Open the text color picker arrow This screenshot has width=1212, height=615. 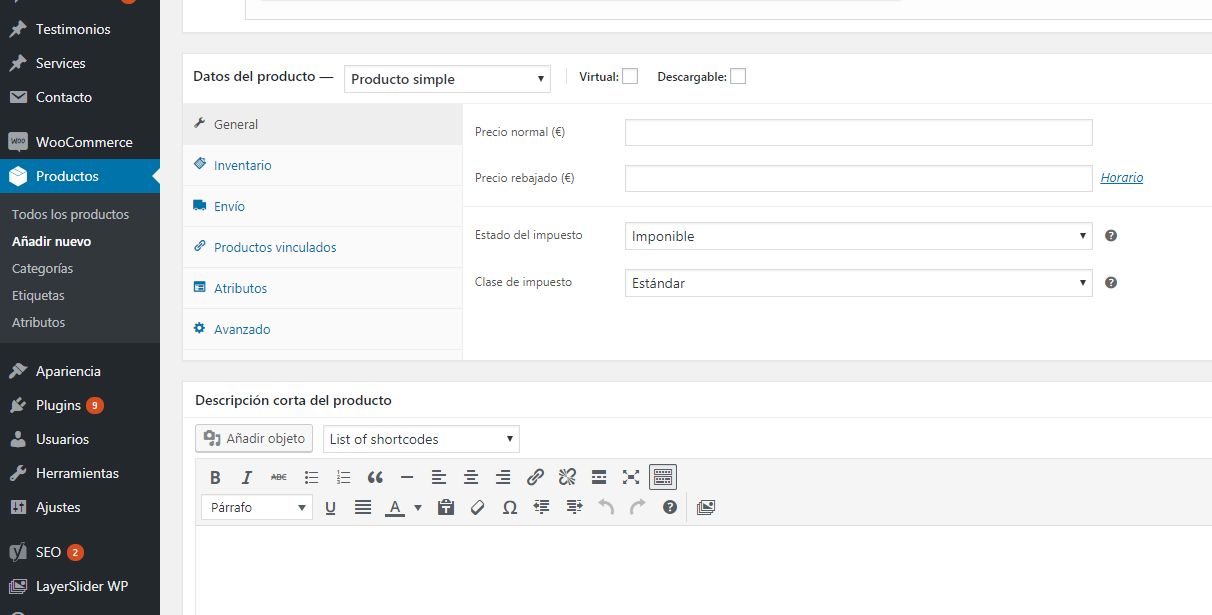coord(418,507)
